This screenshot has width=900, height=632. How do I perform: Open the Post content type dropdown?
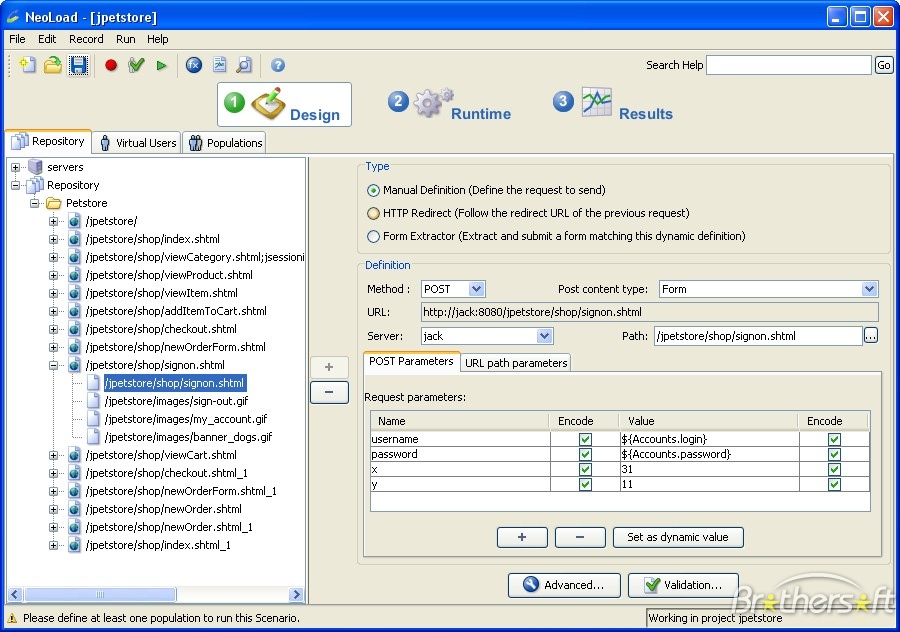tap(769, 289)
